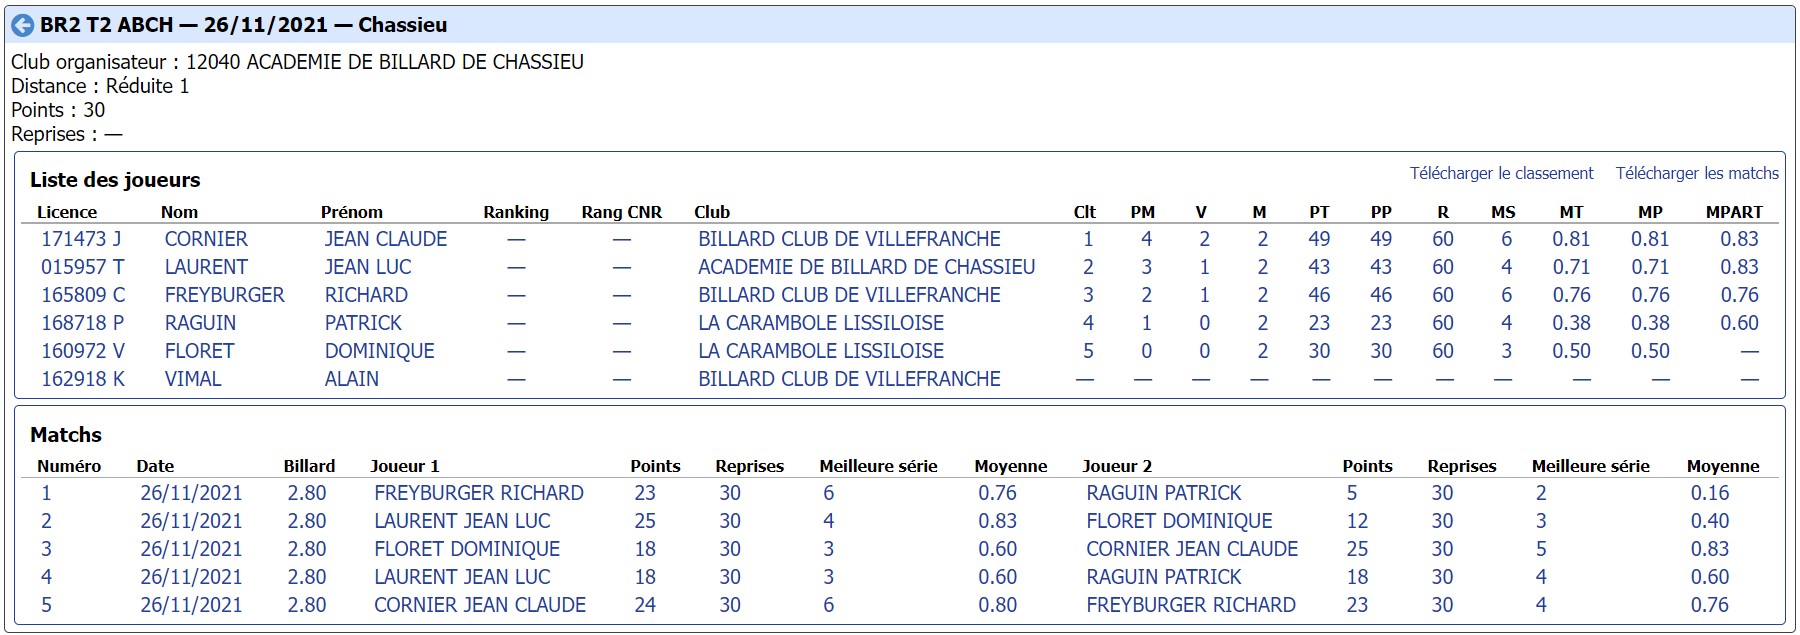Open licence 171473 J player entry

tap(81, 239)
